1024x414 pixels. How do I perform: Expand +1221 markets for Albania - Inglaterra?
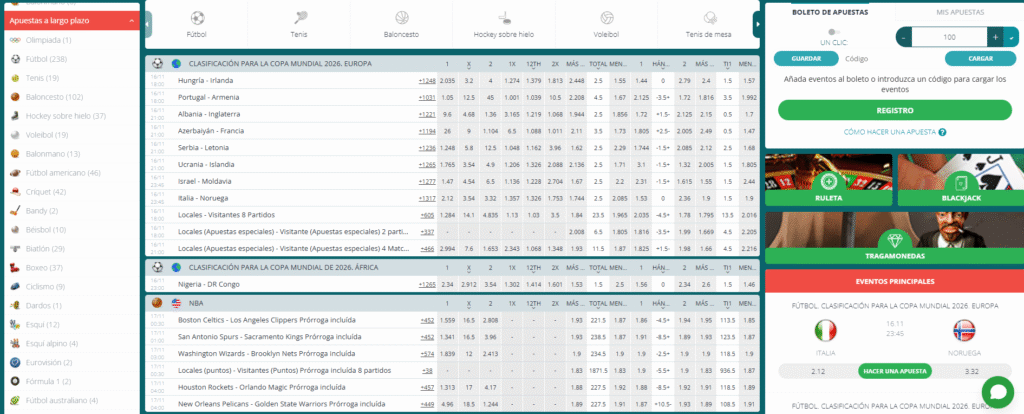pos(427,114)
